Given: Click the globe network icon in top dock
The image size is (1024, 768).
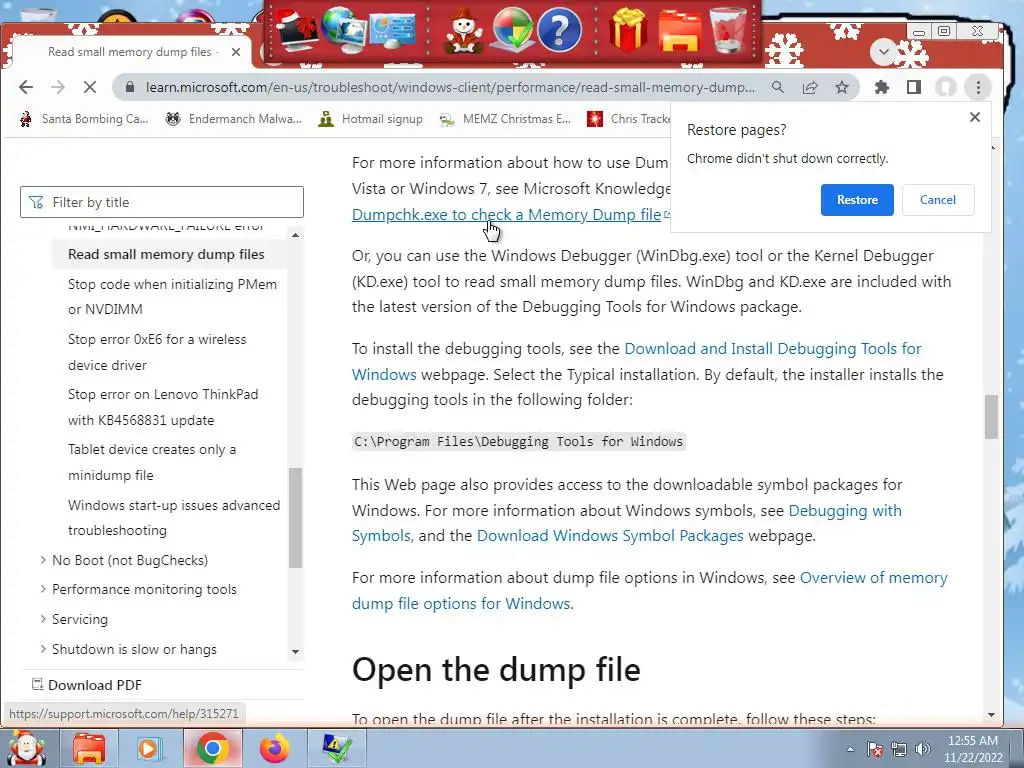Looking at the screenshot, I should tap(342, 29).
